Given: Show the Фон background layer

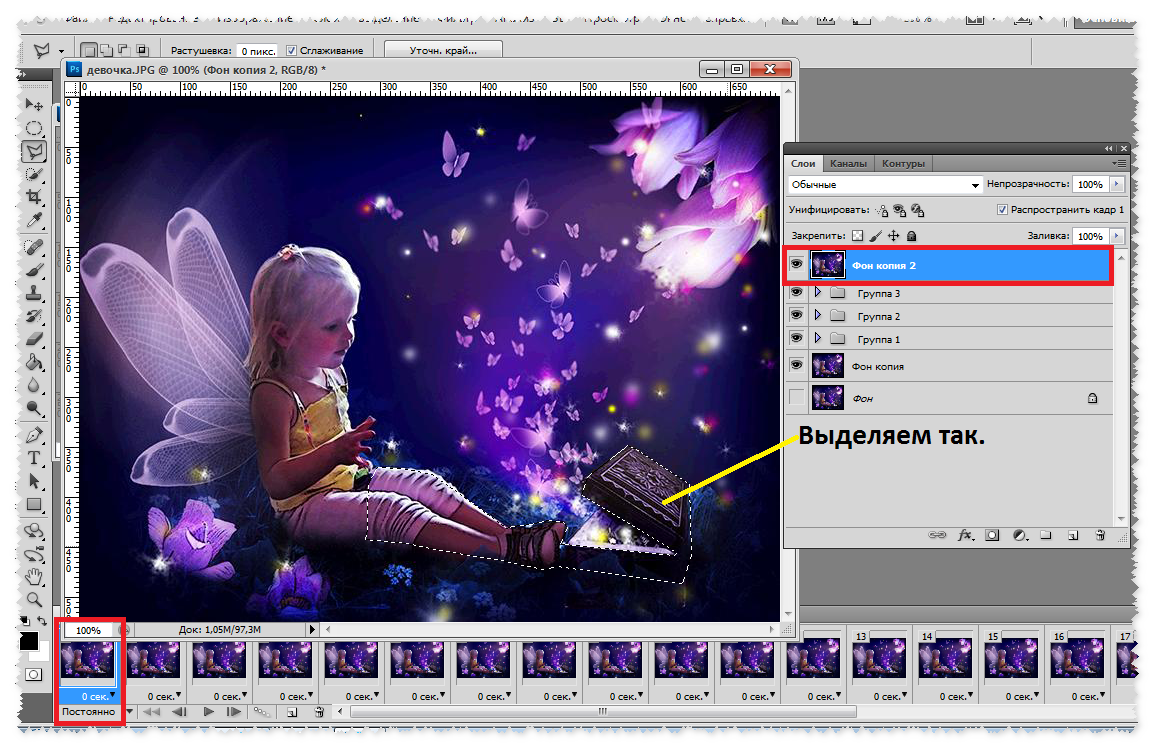Looking at the screenshot, I should coord(796,398).
